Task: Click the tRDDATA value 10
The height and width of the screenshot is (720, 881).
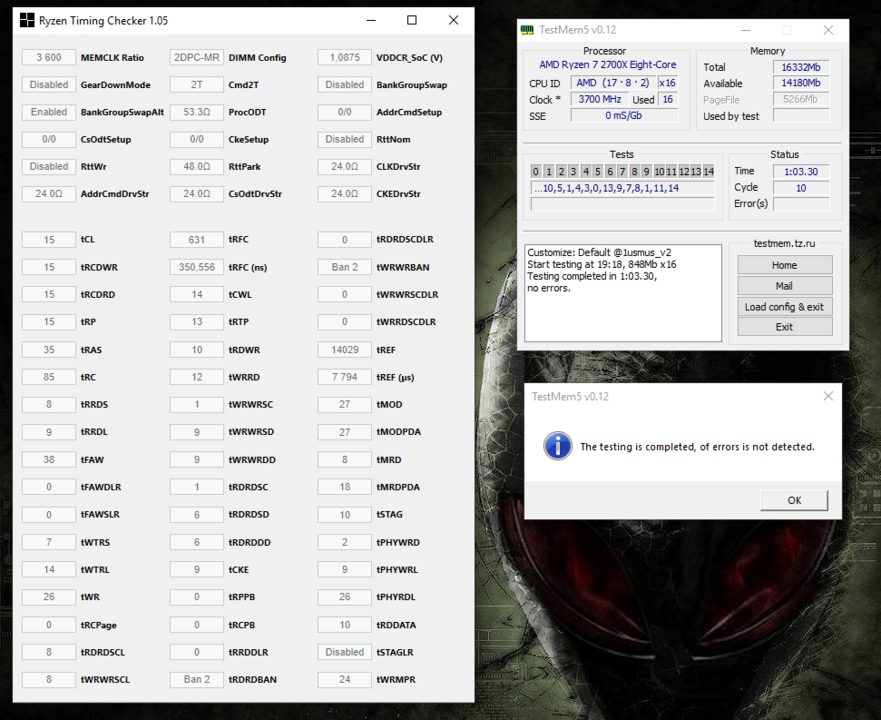Action: (344, 625)
